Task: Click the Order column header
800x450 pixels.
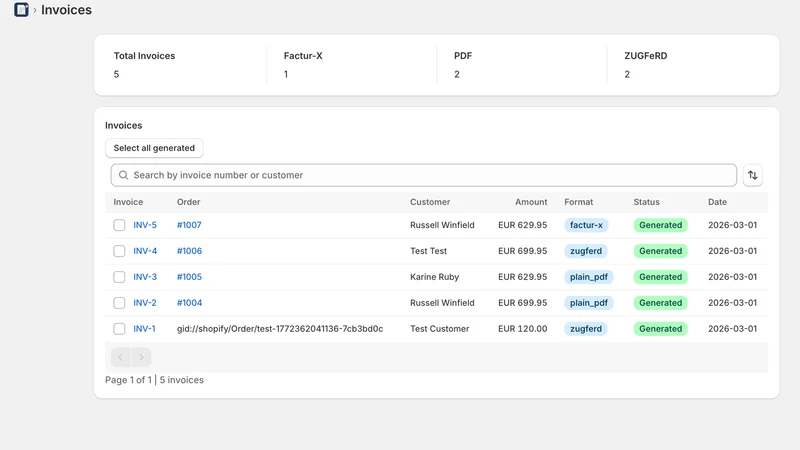Action: pyautogui.click(x=188, y=202)
